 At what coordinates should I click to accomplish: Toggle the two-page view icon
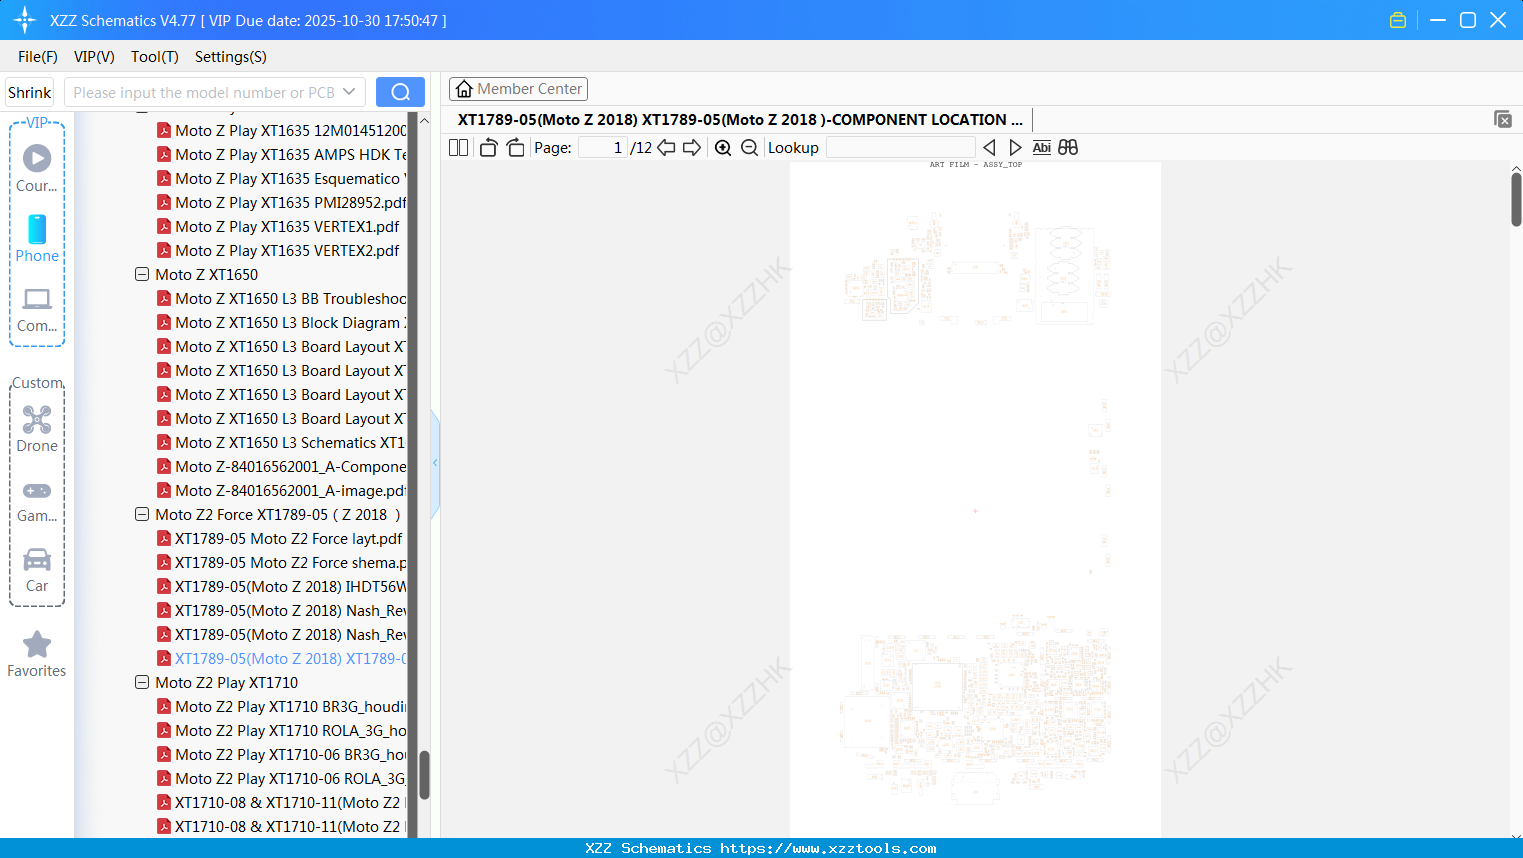point(458,148)
